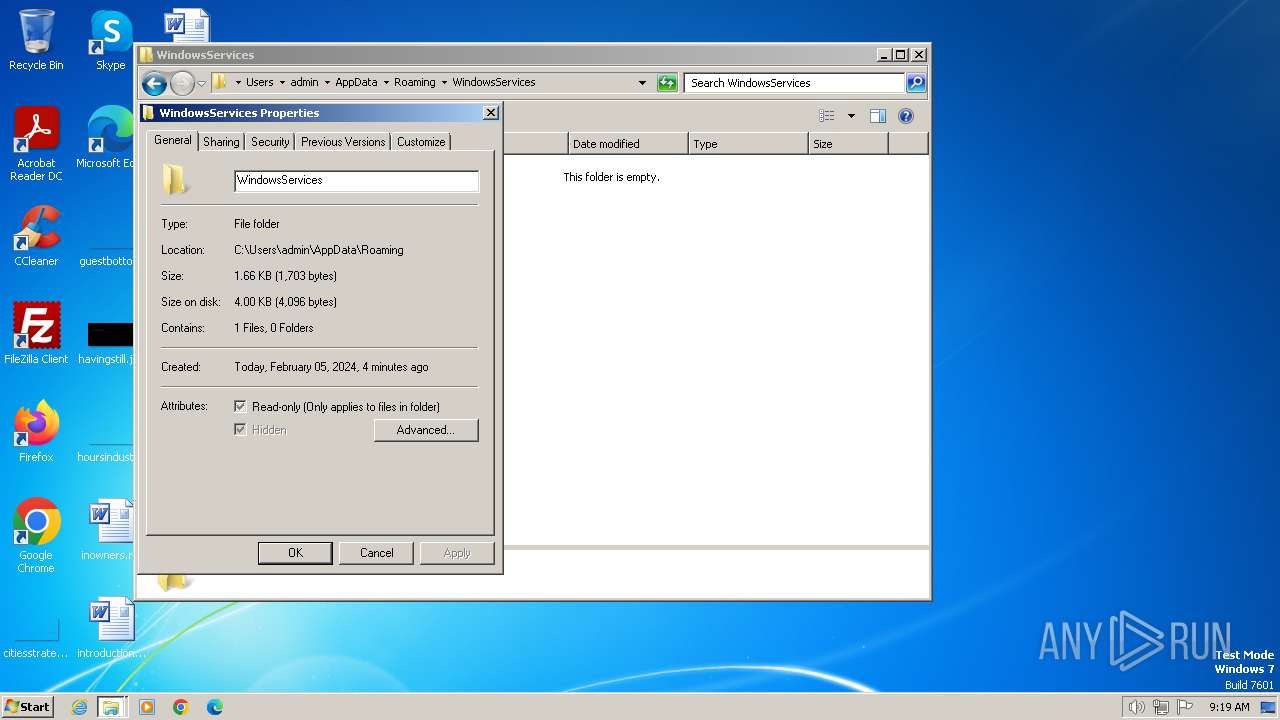Open Explorer Help via the question mark icon
1280x720 pixels.
click(906, 116)
